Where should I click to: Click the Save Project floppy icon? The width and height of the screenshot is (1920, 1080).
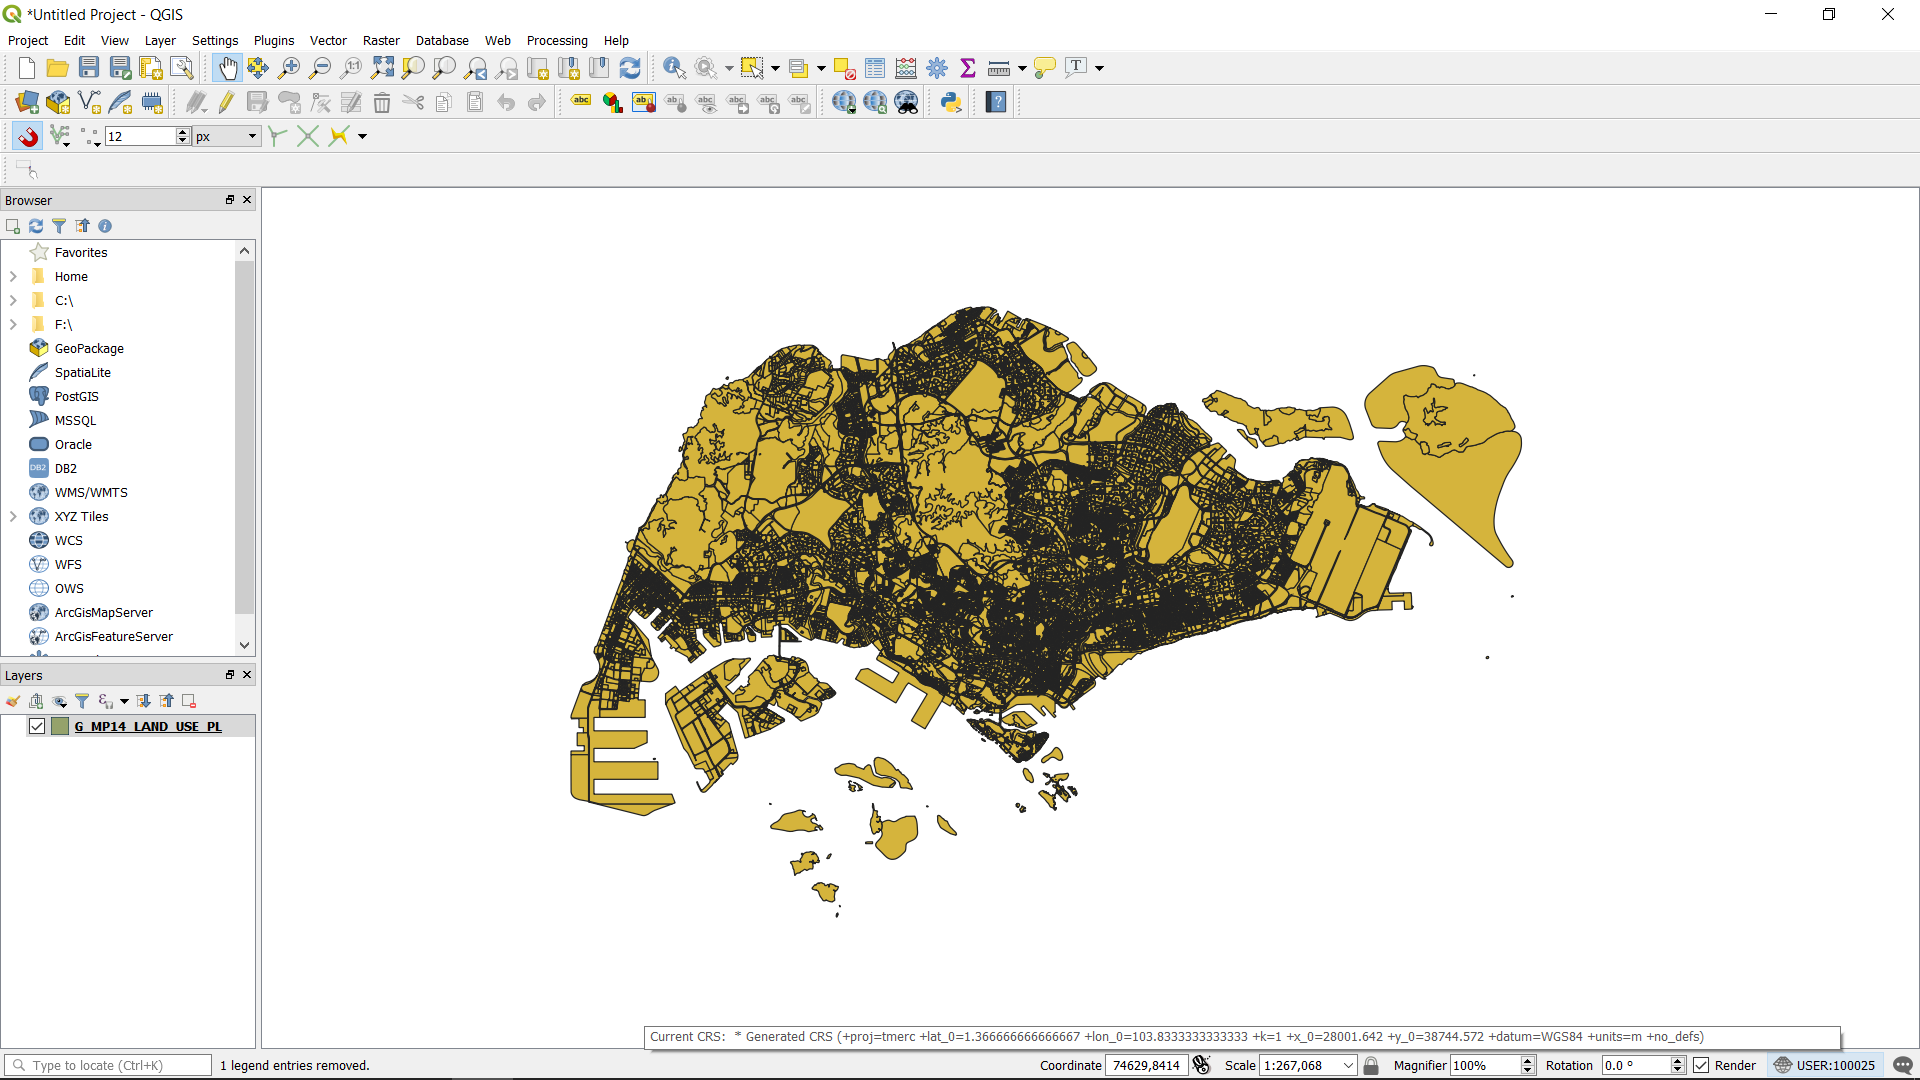[x=89, y=68]
